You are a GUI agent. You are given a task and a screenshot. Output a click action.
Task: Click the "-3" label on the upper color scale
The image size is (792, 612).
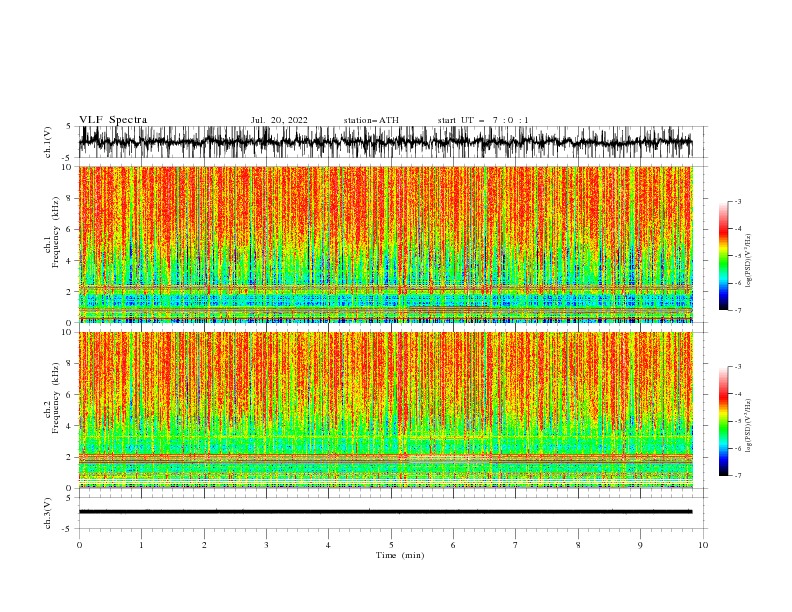(738, 201)
